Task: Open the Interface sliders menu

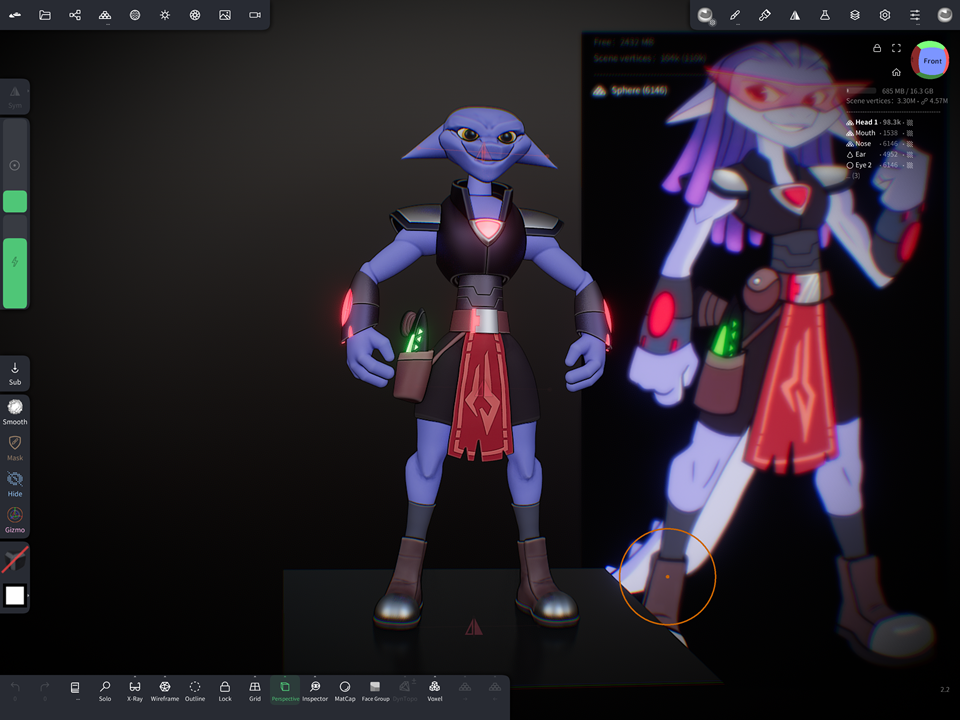Action: click(915, 15)
